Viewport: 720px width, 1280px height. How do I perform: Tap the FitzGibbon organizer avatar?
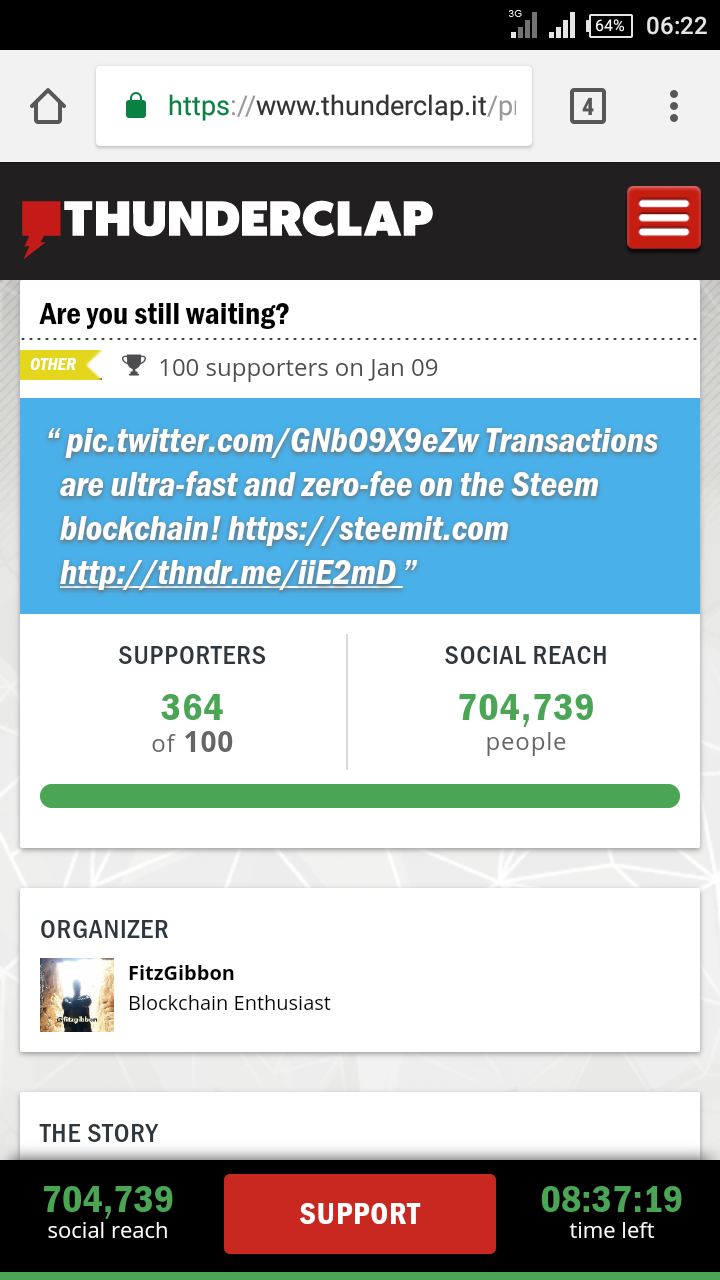(x=77, y=995)
